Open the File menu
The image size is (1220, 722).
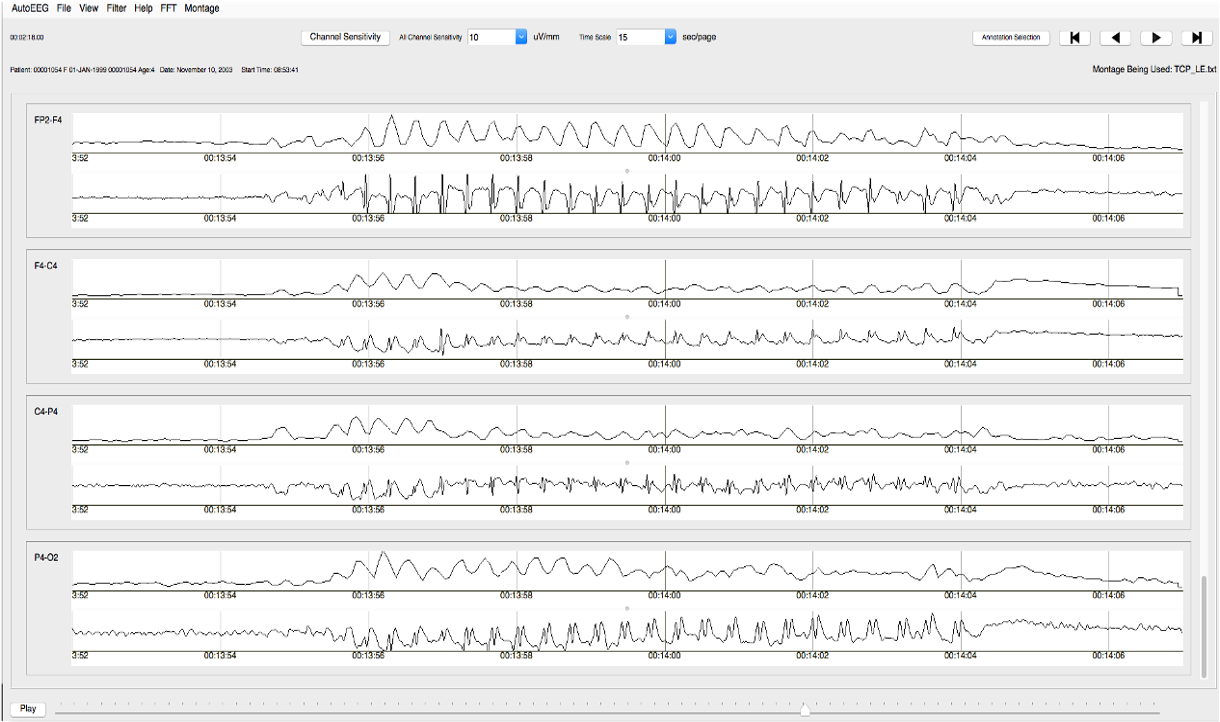point(64,8)
